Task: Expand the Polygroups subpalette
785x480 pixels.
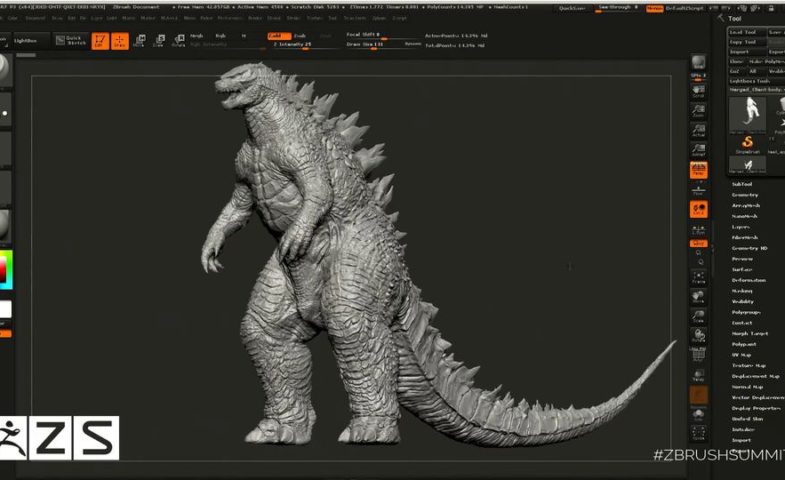Action: point(746,312)
